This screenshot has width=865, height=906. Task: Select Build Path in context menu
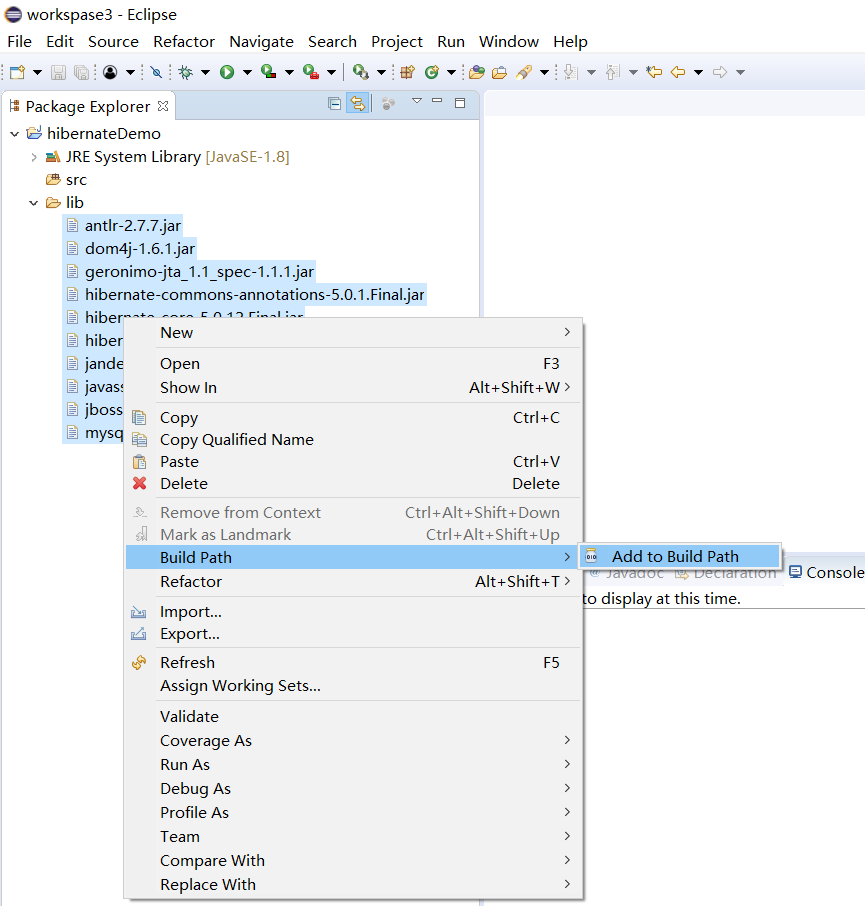click(354, 557)
